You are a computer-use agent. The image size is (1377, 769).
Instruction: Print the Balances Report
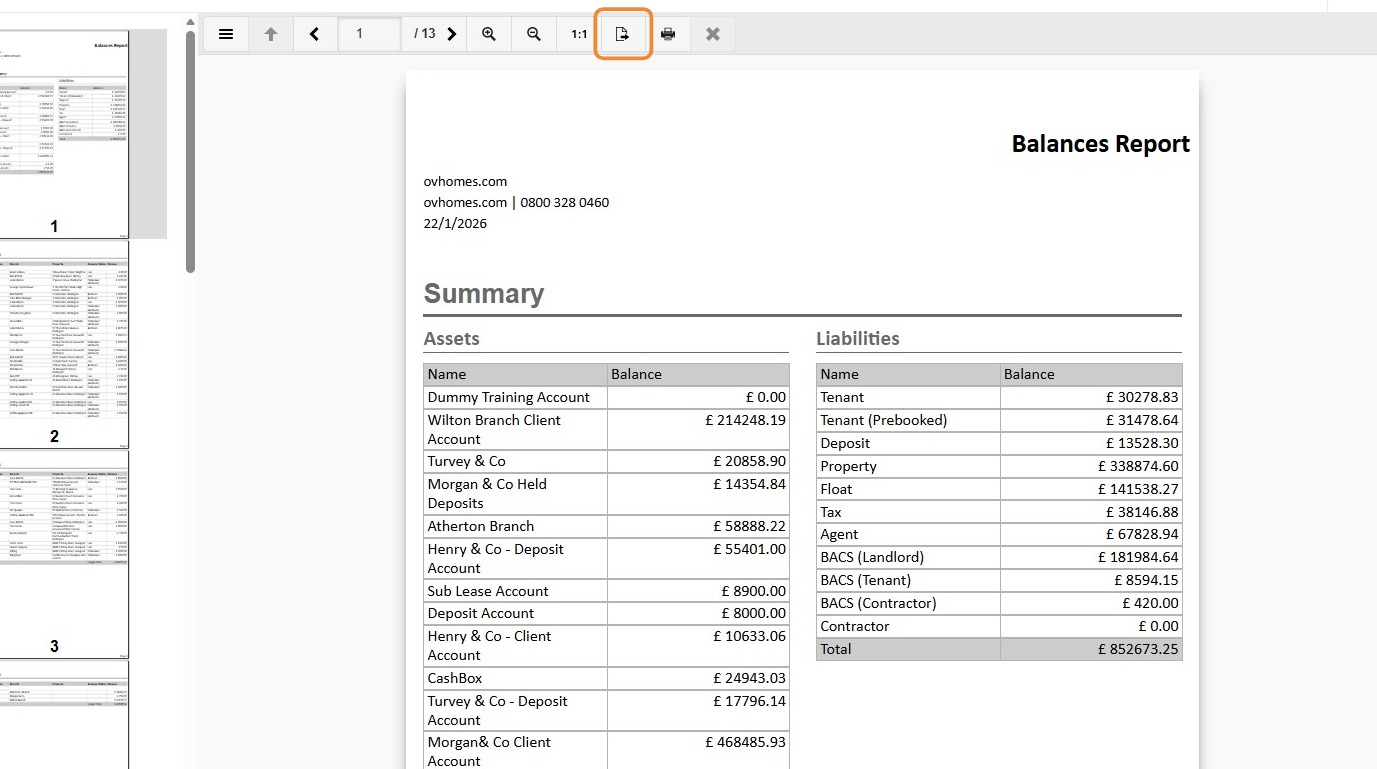pyautogui.click(x=668, y=34)
